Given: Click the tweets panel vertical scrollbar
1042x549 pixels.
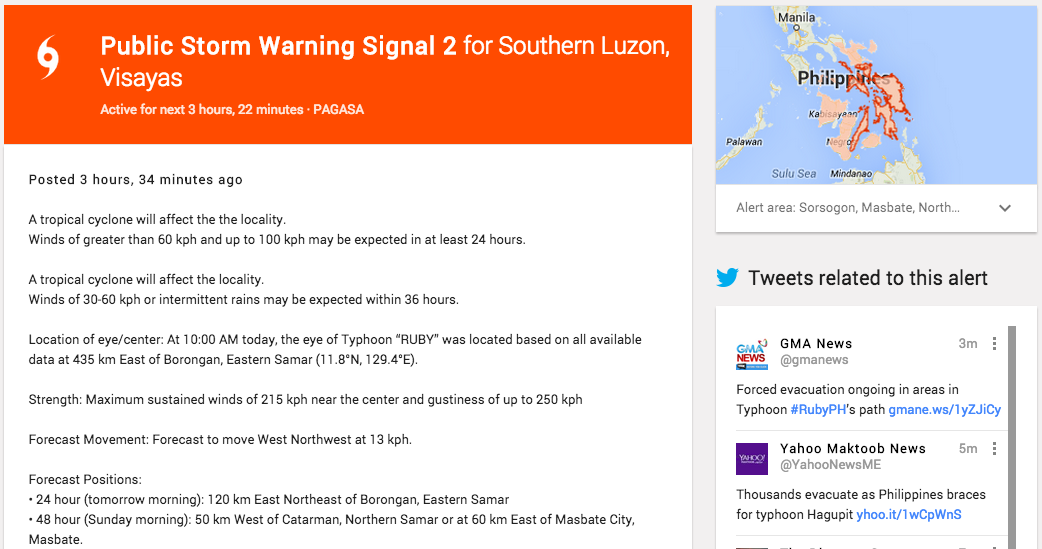Looking at the screenshot, I should (x=1011, y=437).
